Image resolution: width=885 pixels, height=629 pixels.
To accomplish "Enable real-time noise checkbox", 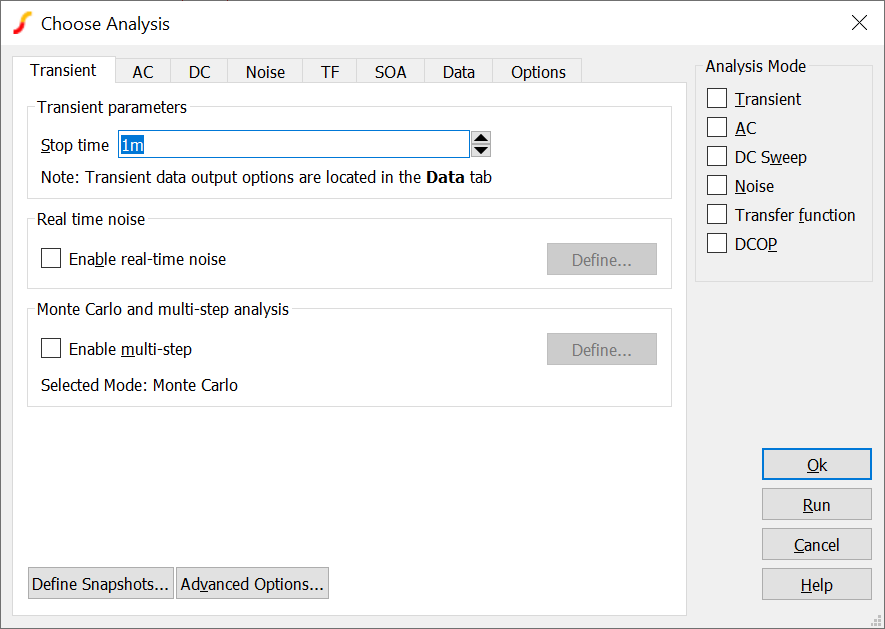I will 51,259.
